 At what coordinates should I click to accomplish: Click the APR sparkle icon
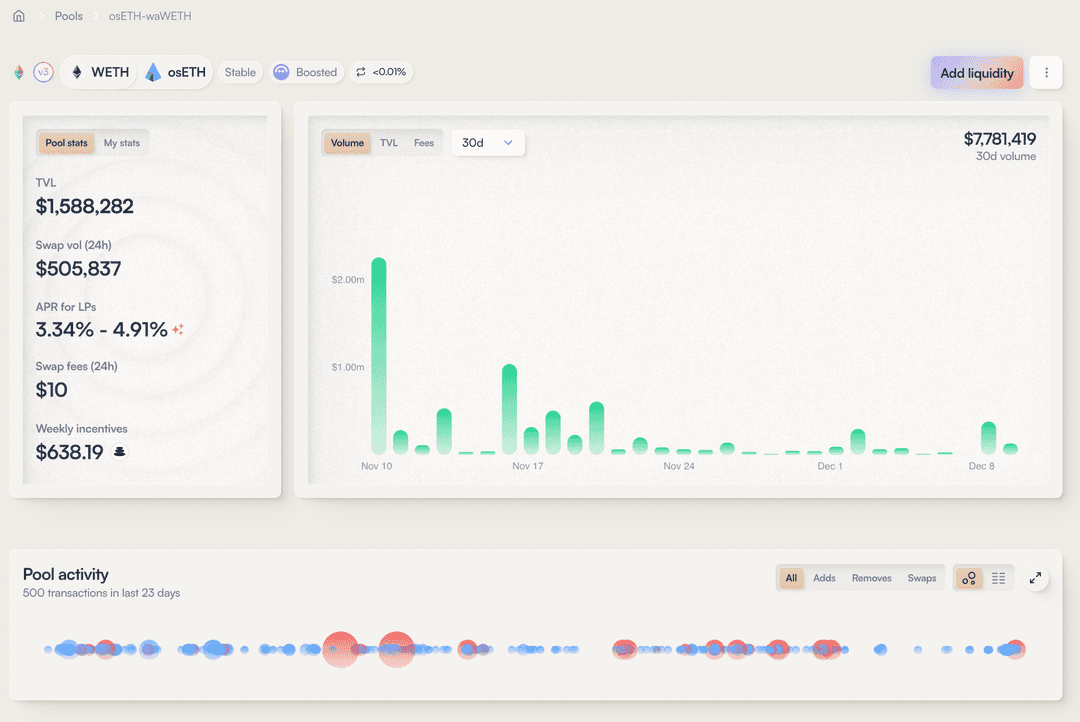(x=178, y=329)
